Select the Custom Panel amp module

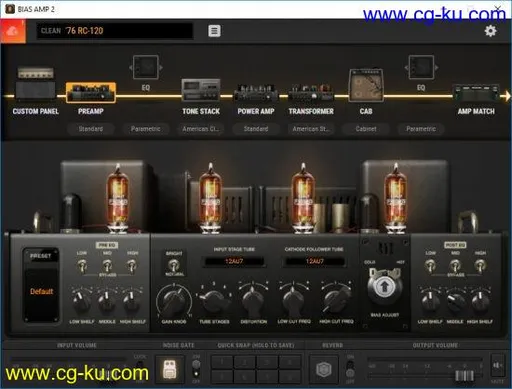pos(36,84)
